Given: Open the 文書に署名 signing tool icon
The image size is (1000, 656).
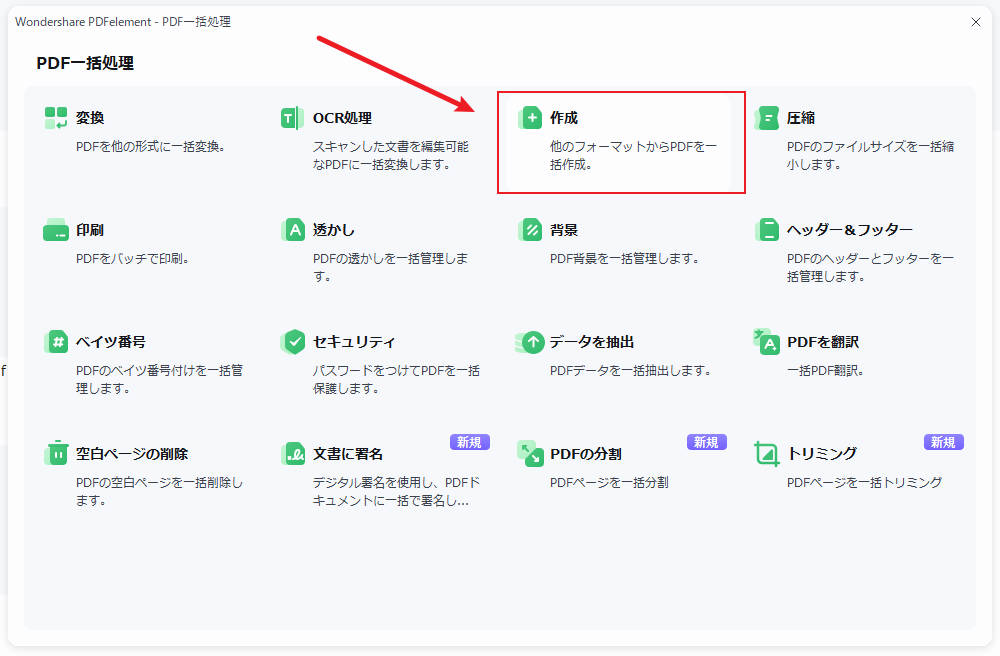Looking at the screenshot, I should (x=293, y=453).
